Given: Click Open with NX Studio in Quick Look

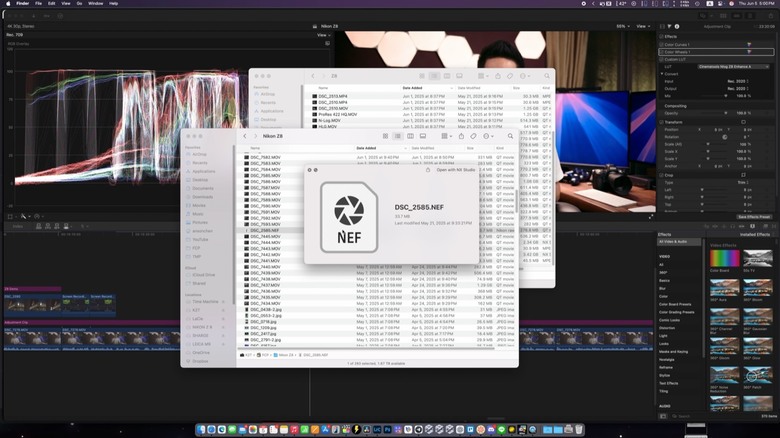Looking at the screenshot, I should click(455, 170).
